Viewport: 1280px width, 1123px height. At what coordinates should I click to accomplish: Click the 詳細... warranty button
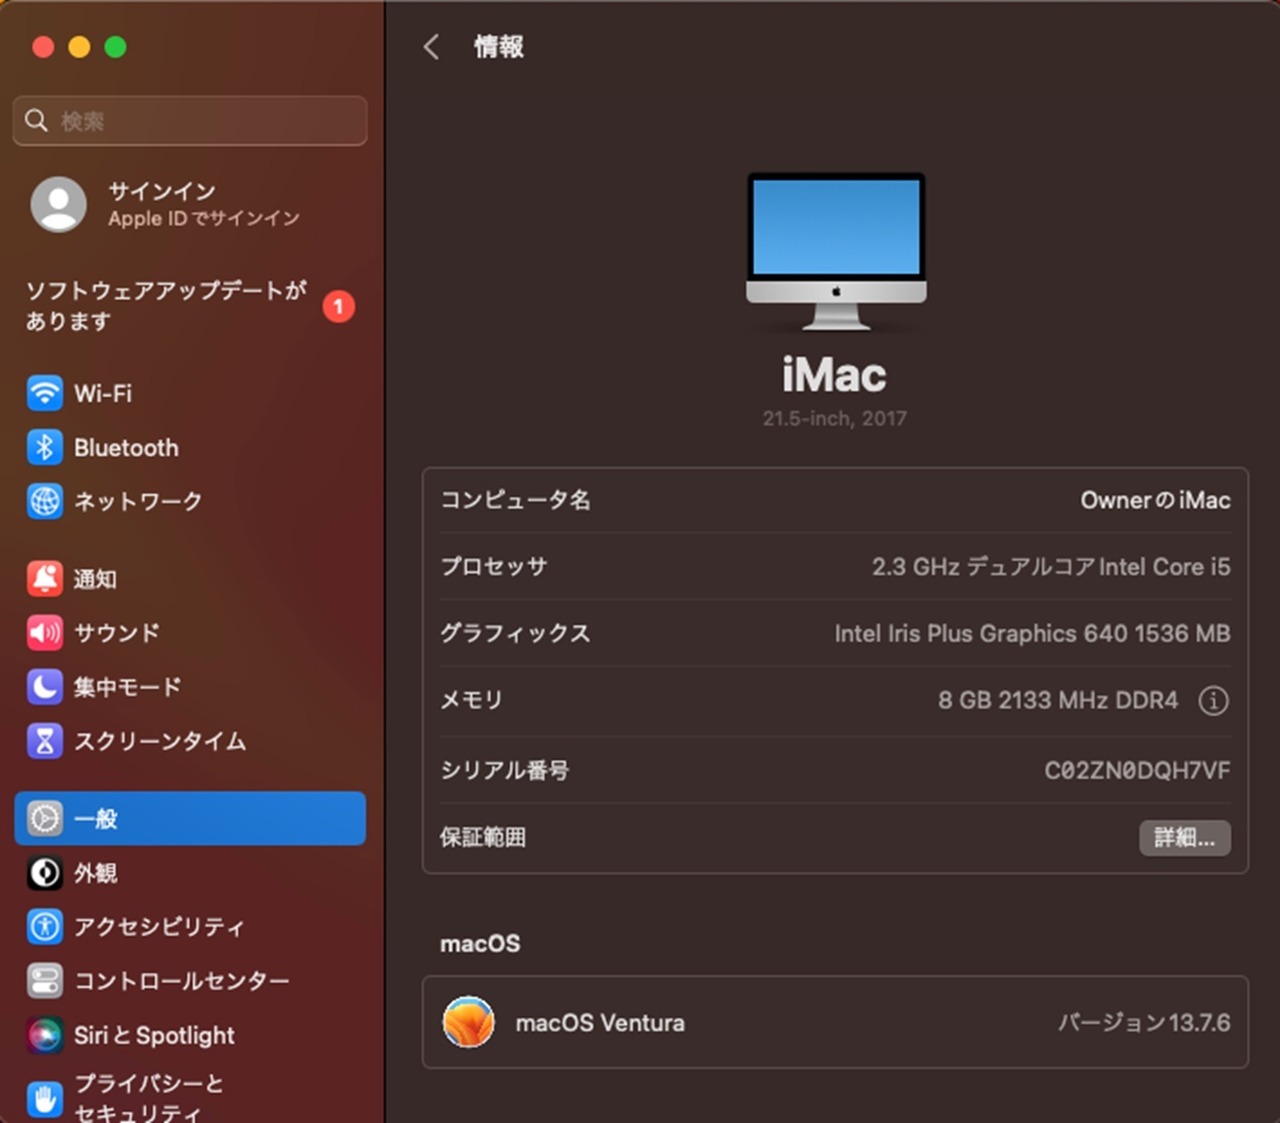pos(1185,837)
